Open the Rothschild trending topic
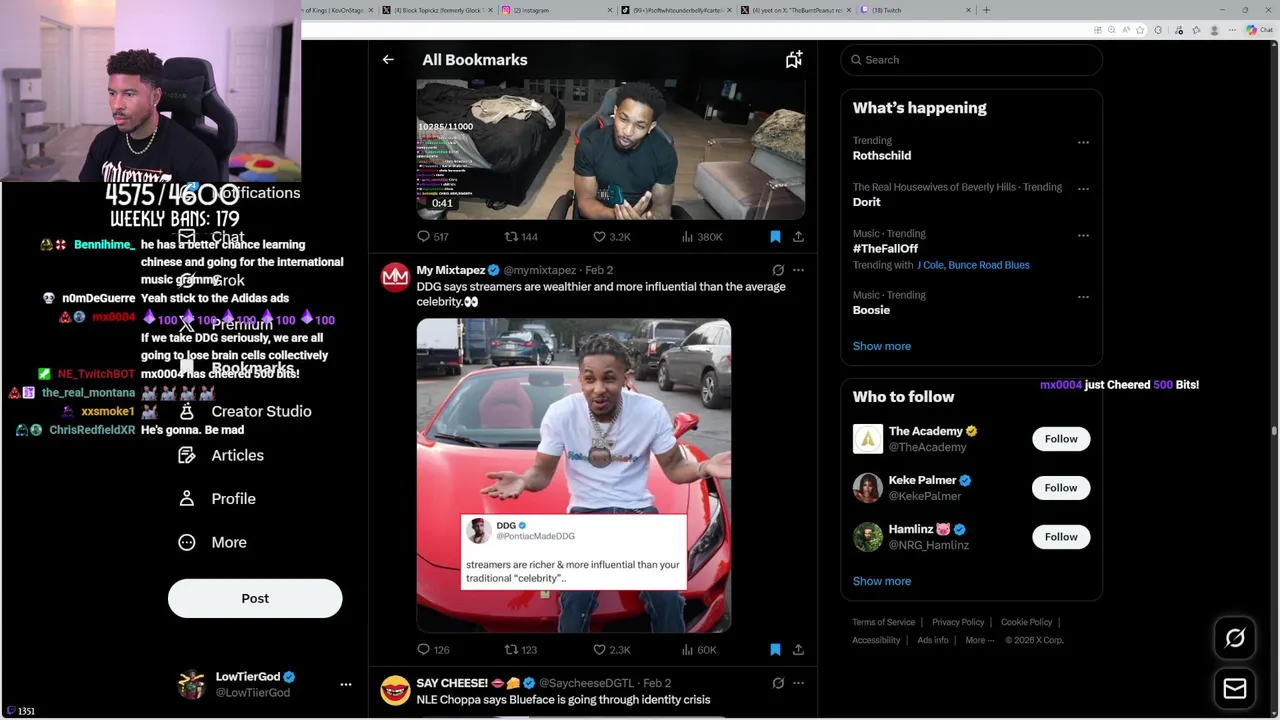The image size is (1280, 720). (x=882, y=156)
